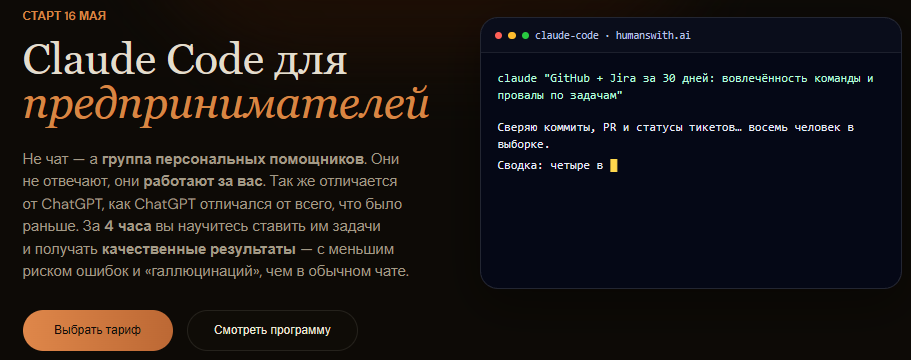Click the "Сводка: четыре в" line
Viewport: 911px width, 360px height.
(x=550, y=166)
